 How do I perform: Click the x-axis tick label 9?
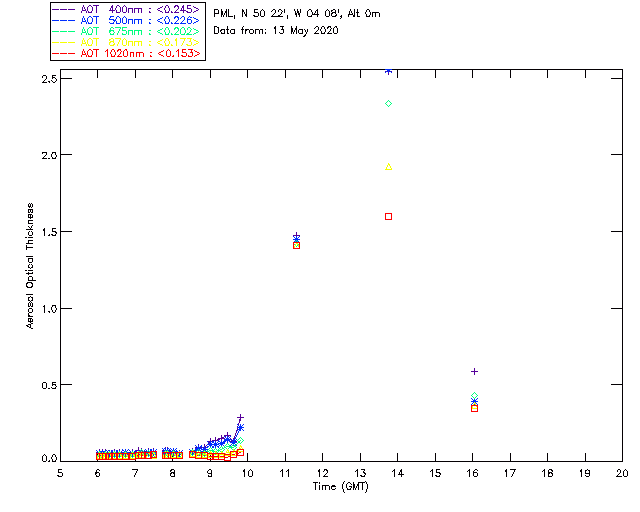click(x=210, y=473)
